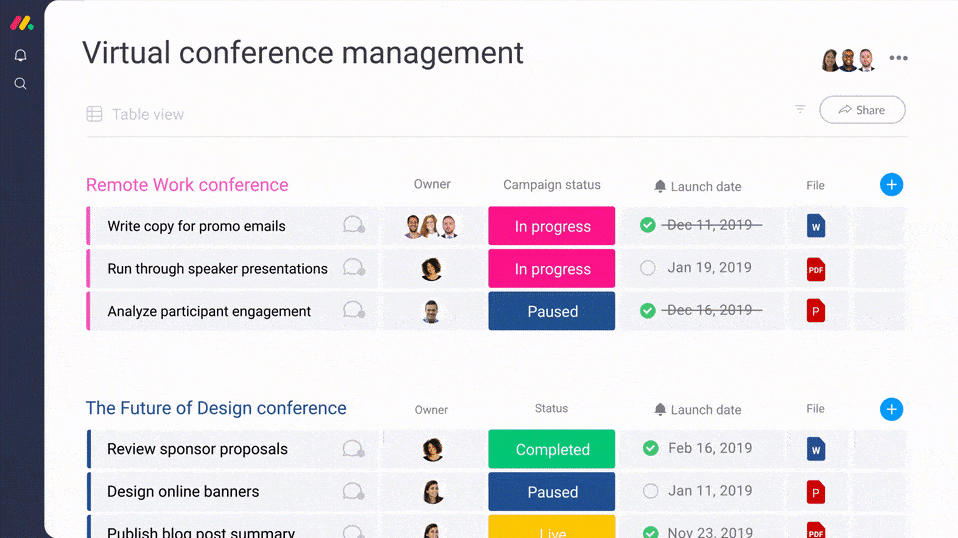Open updates bubble for Write copy for promo emails
This screenshot has height=538, width=958.
(354, 225)
